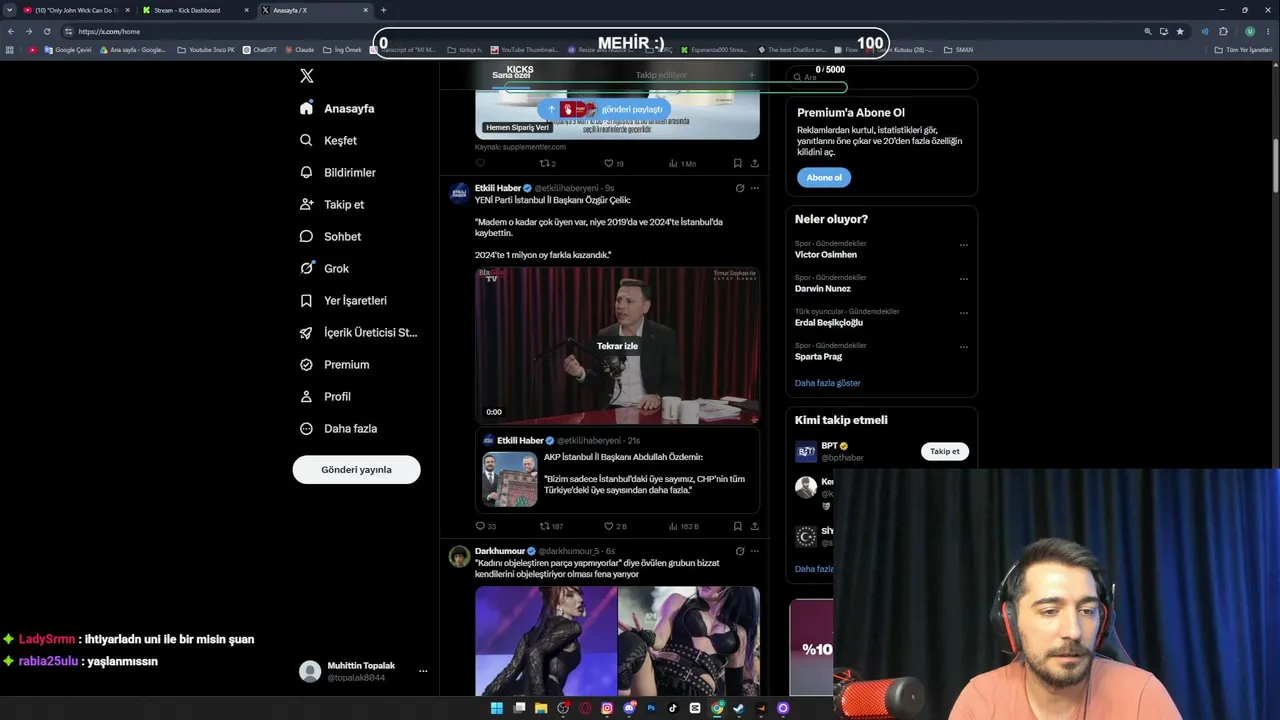
Task: Reload the page in the browser
Action: click(46, 31)
